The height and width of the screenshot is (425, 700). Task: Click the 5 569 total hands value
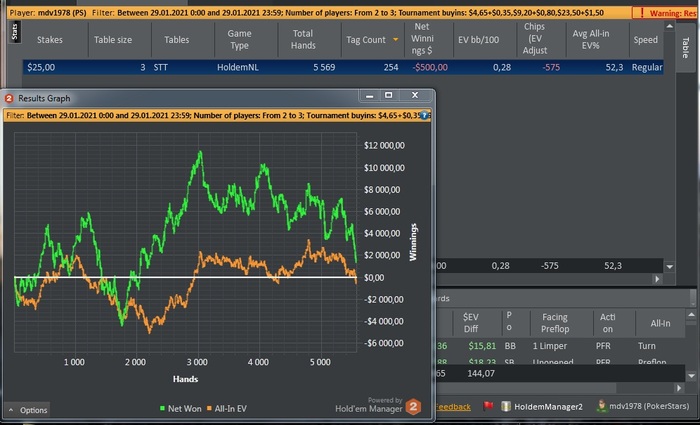[x=324, y=67]
